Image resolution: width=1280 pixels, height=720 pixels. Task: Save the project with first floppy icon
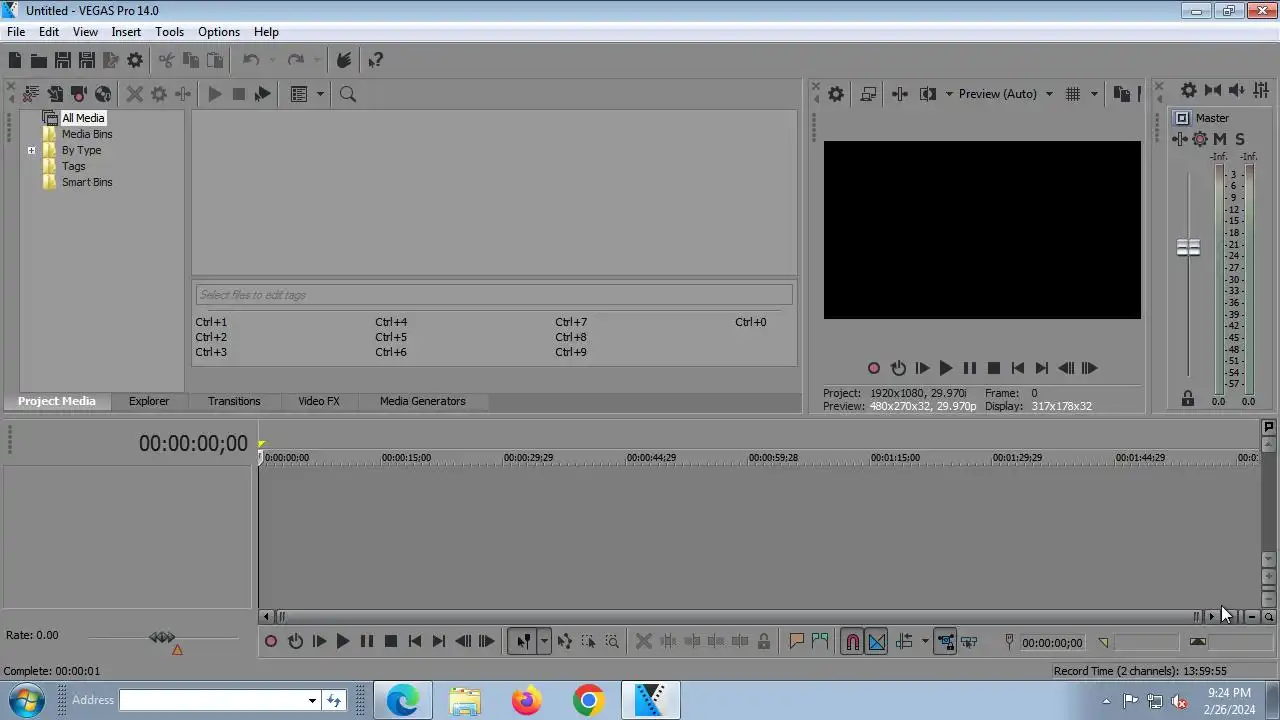tap(62, 61)
